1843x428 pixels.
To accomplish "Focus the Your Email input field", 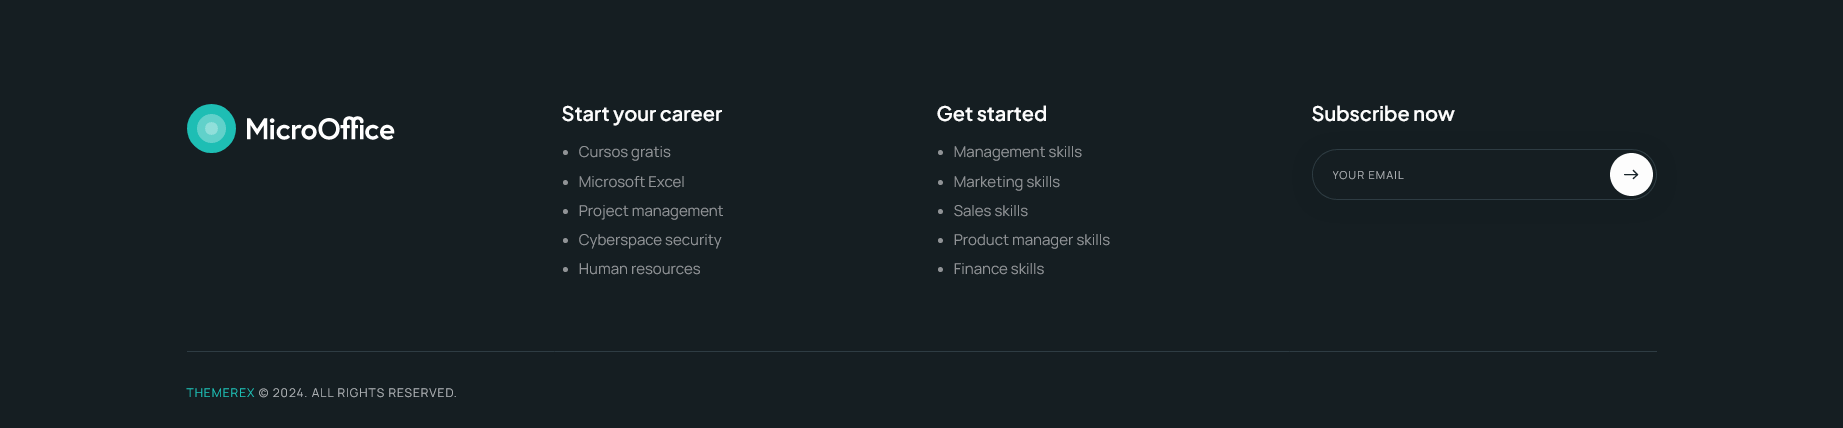I will (1461, 174).
